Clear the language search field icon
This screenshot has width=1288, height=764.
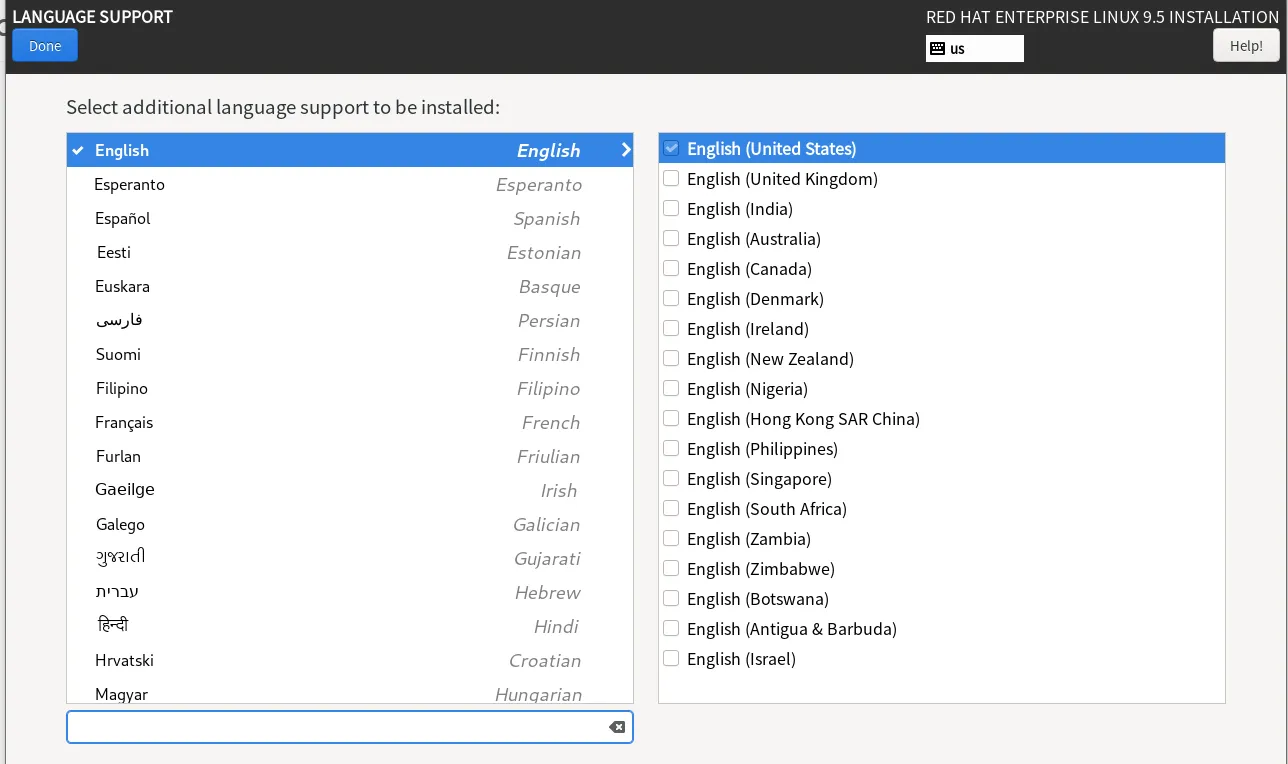click(617, 727)
